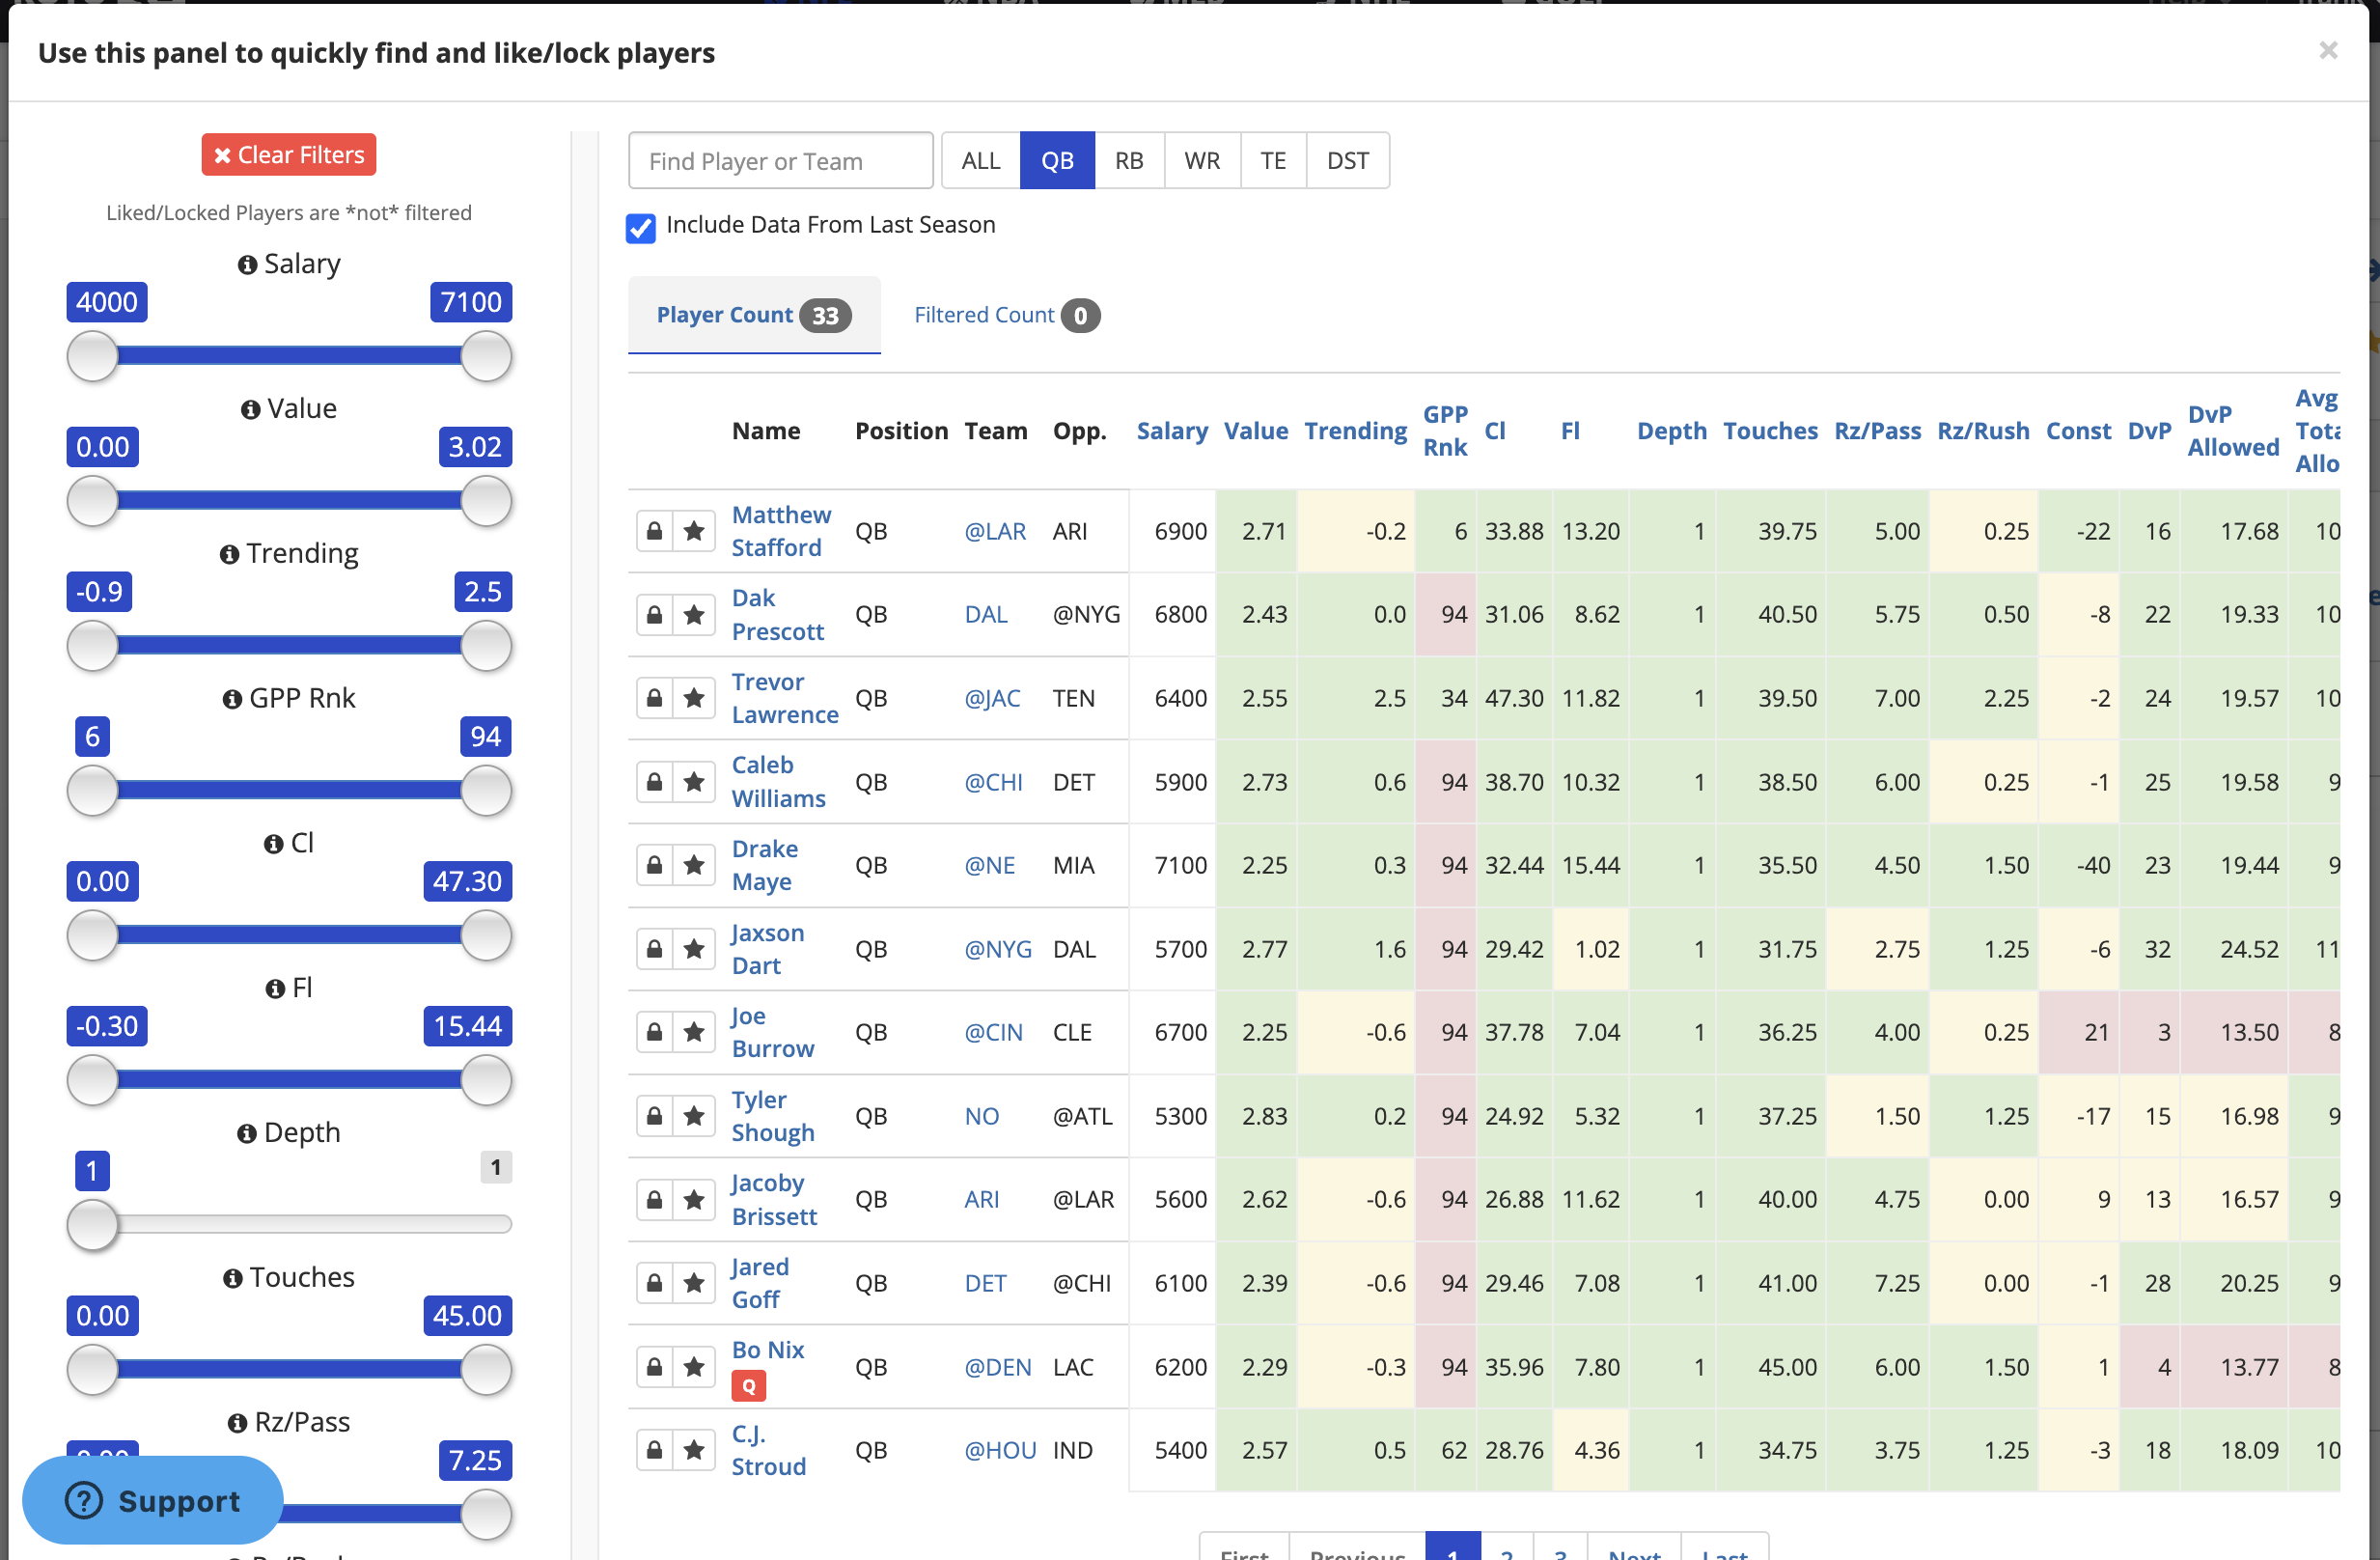The image size is (2380, 1560).
Task: Click the Salary slider maximum handle
Action: [x=486, y=356]
